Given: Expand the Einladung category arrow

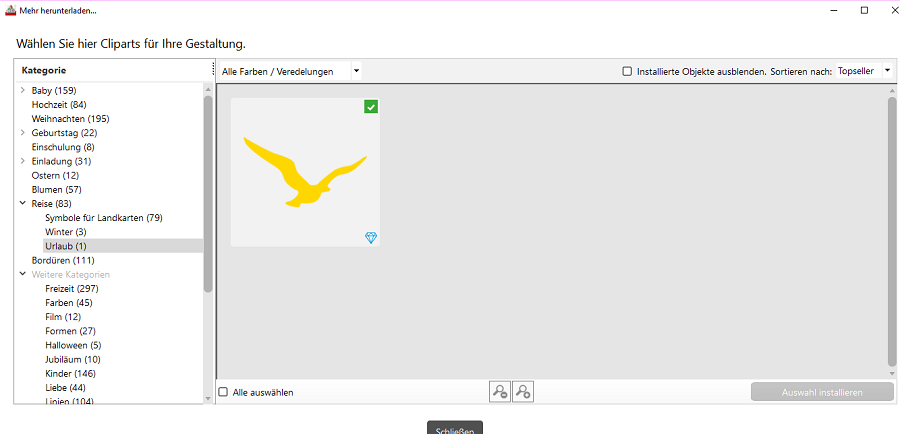Looking at the screenshot, I should [22, 161].
